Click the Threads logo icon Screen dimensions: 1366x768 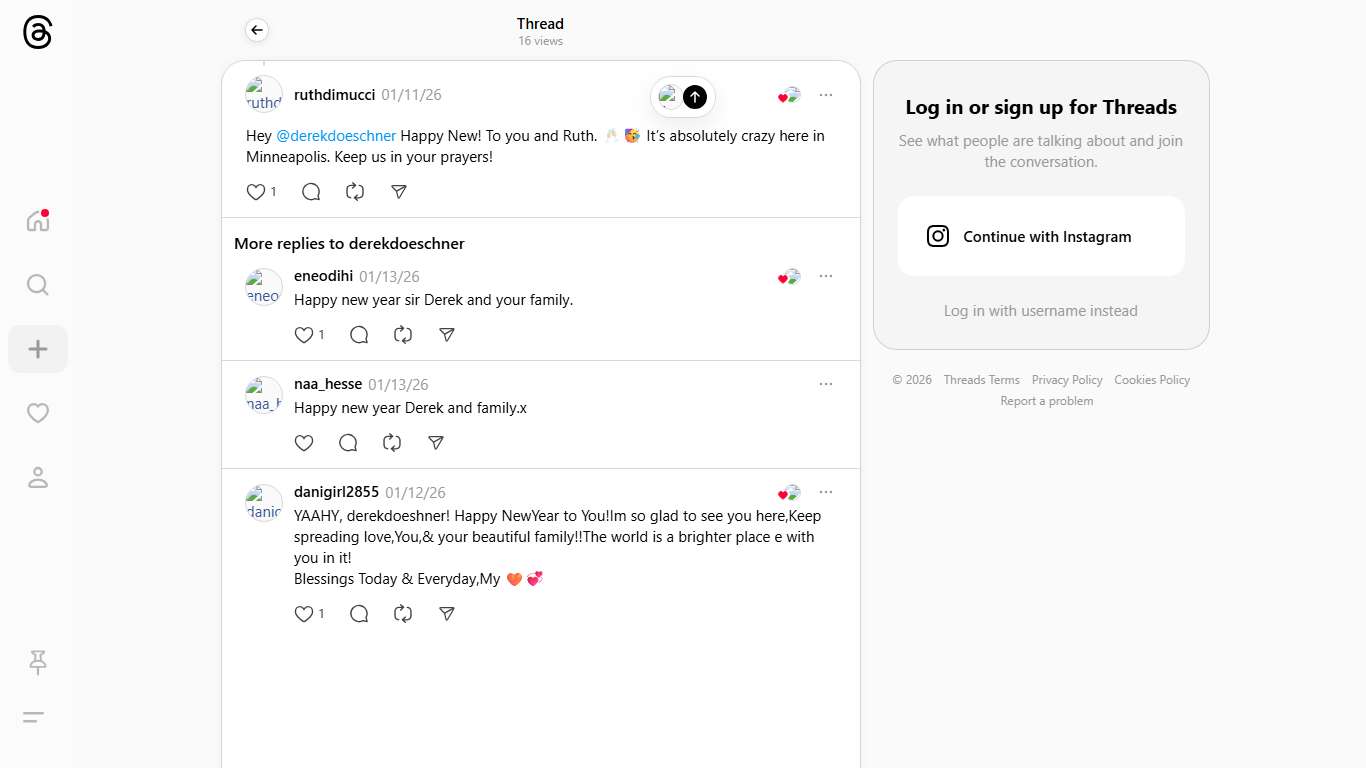(37, 33)
